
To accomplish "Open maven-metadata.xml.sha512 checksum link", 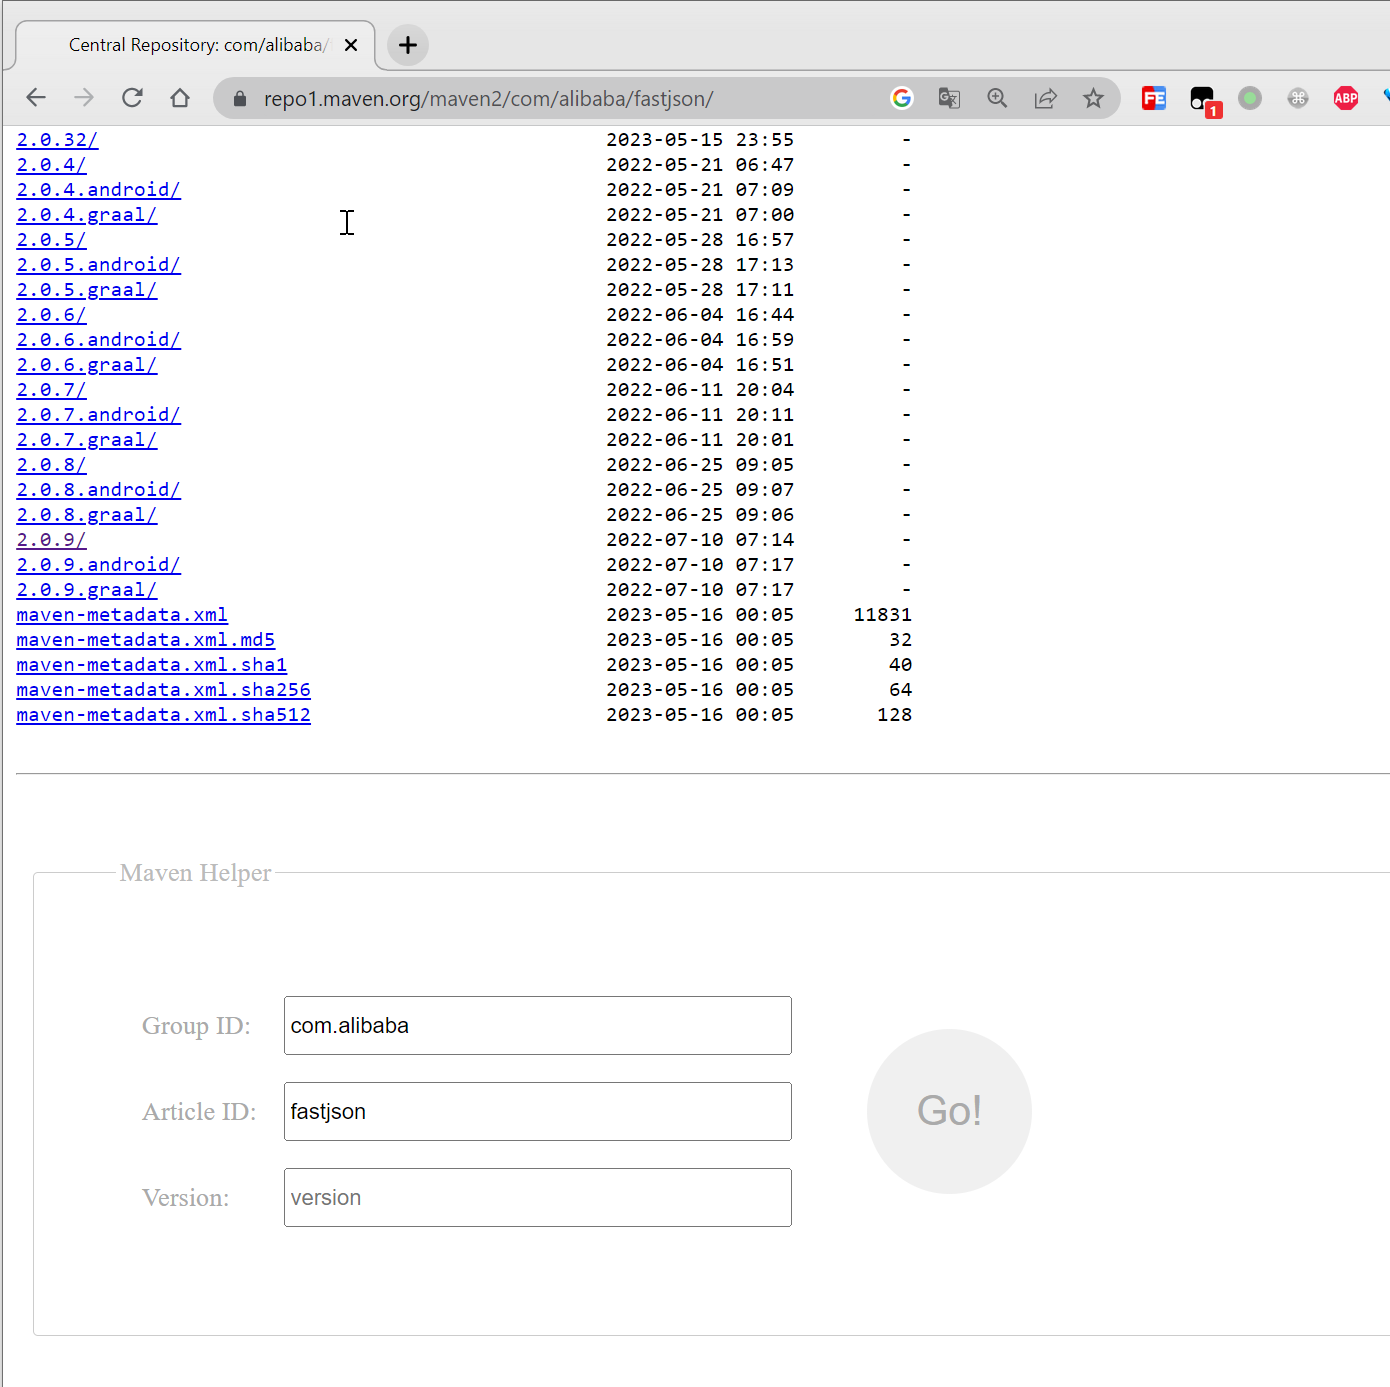I will pyautogui.click(x=163, y=715).
